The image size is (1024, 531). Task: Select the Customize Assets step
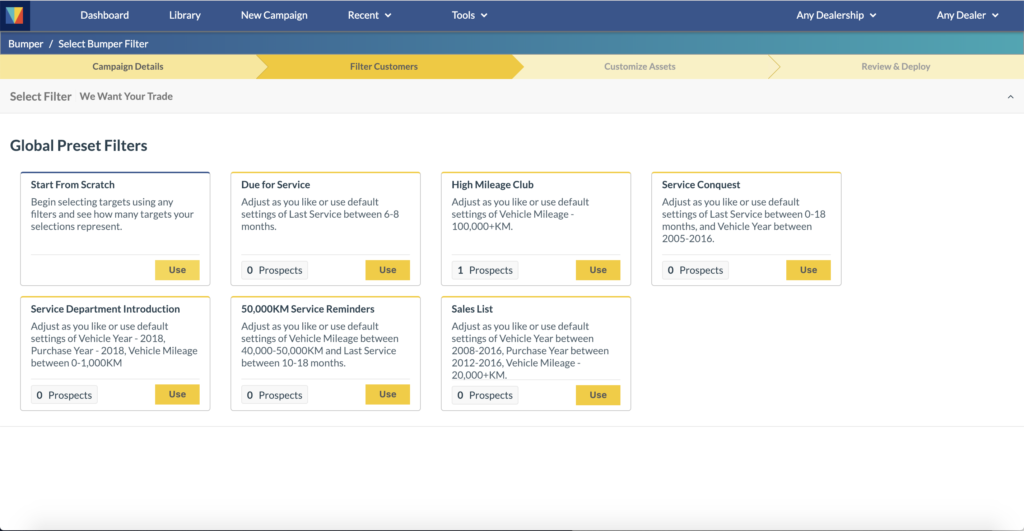[639, 67]
